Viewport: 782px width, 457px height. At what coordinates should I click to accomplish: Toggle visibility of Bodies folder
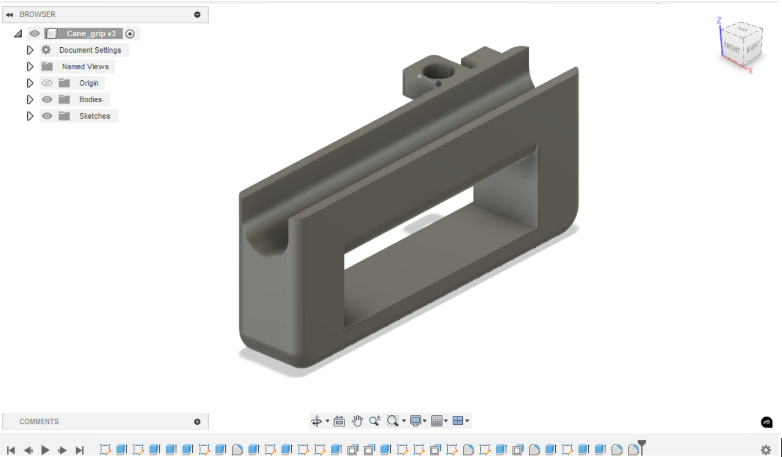[46, 99]
